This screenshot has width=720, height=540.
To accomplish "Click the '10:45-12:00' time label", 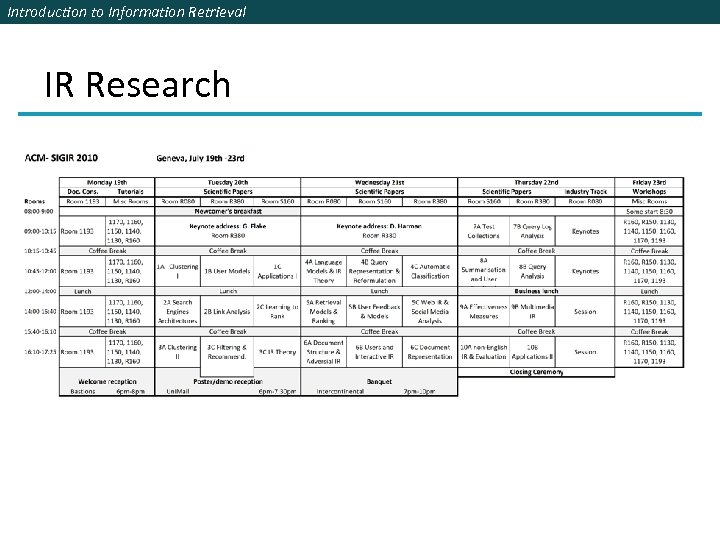I will (x=40, y=271).
